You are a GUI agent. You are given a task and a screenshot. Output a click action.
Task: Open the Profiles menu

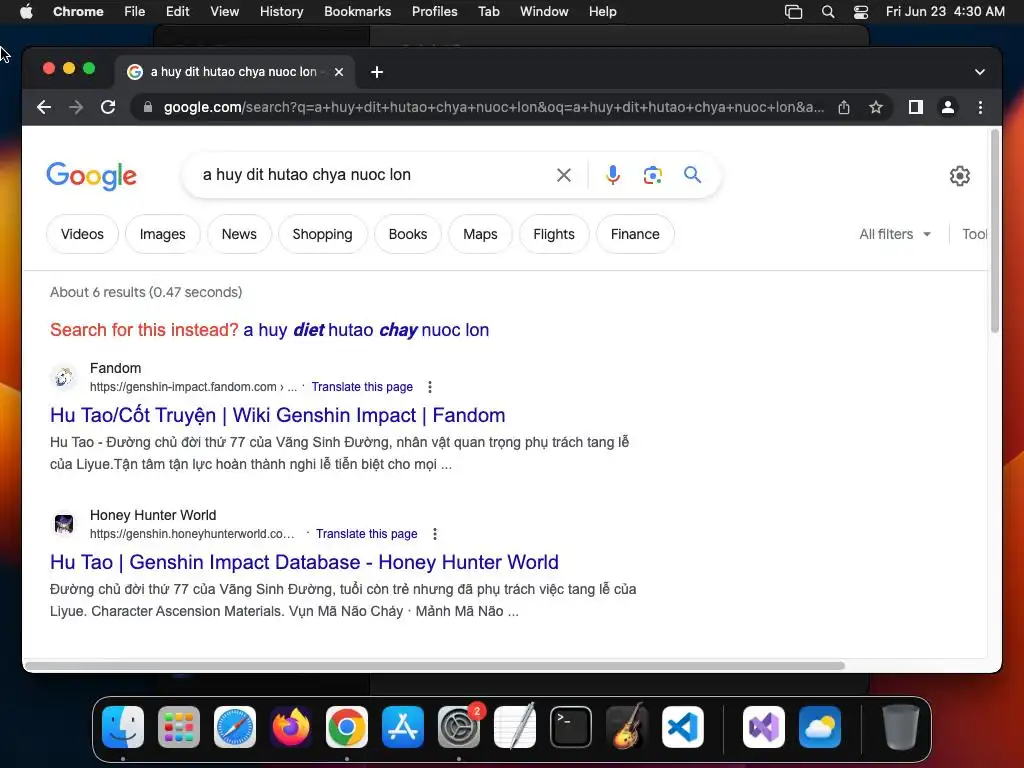tap(434, 12)
